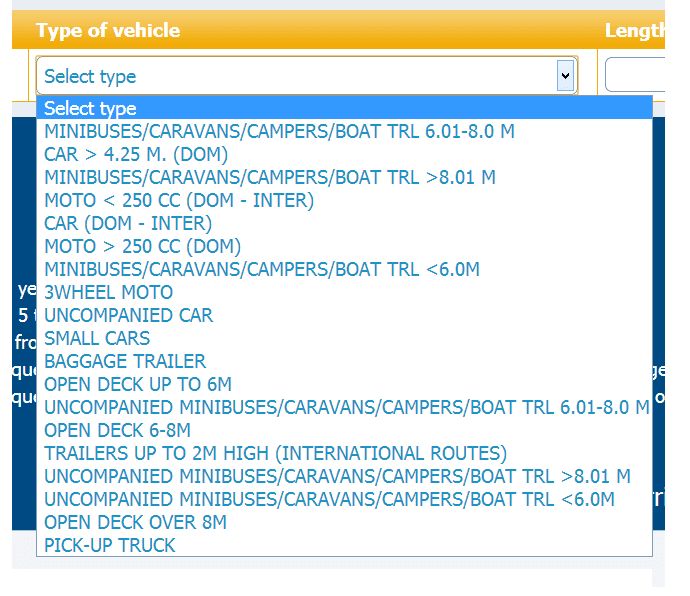690x596 pixels.
Task: Choose 'OPEN DECK 6-8M' option
Action: [x=117, y=430]
